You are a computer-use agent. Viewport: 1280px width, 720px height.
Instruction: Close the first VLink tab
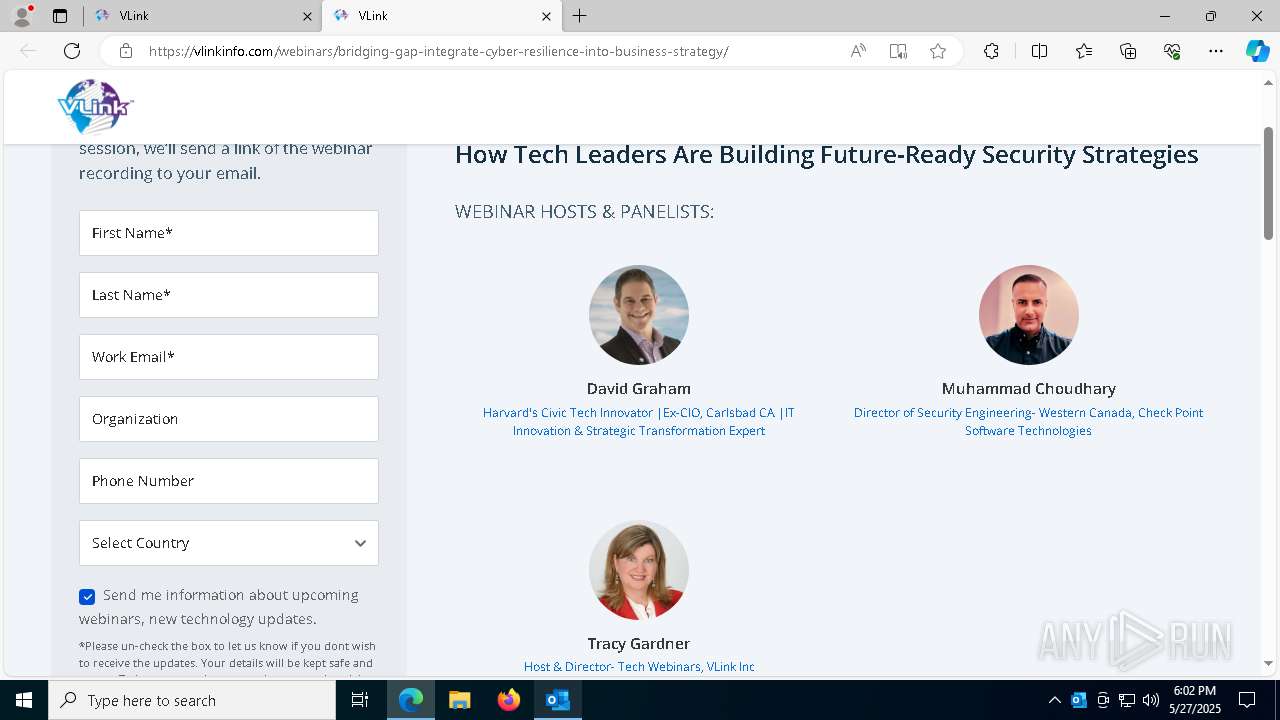click(x=307, y=16)
